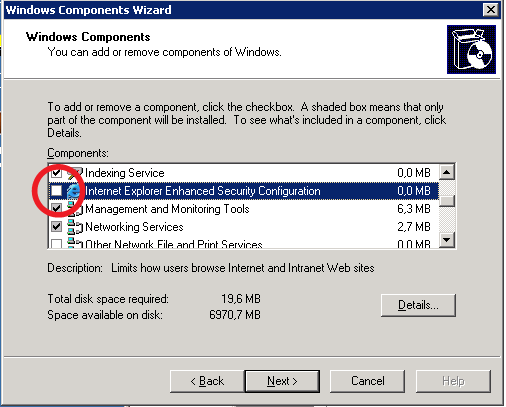This screenshot has height=407, width=506.
Task: Select the Networking Services list entry
Action: [243, 227]
